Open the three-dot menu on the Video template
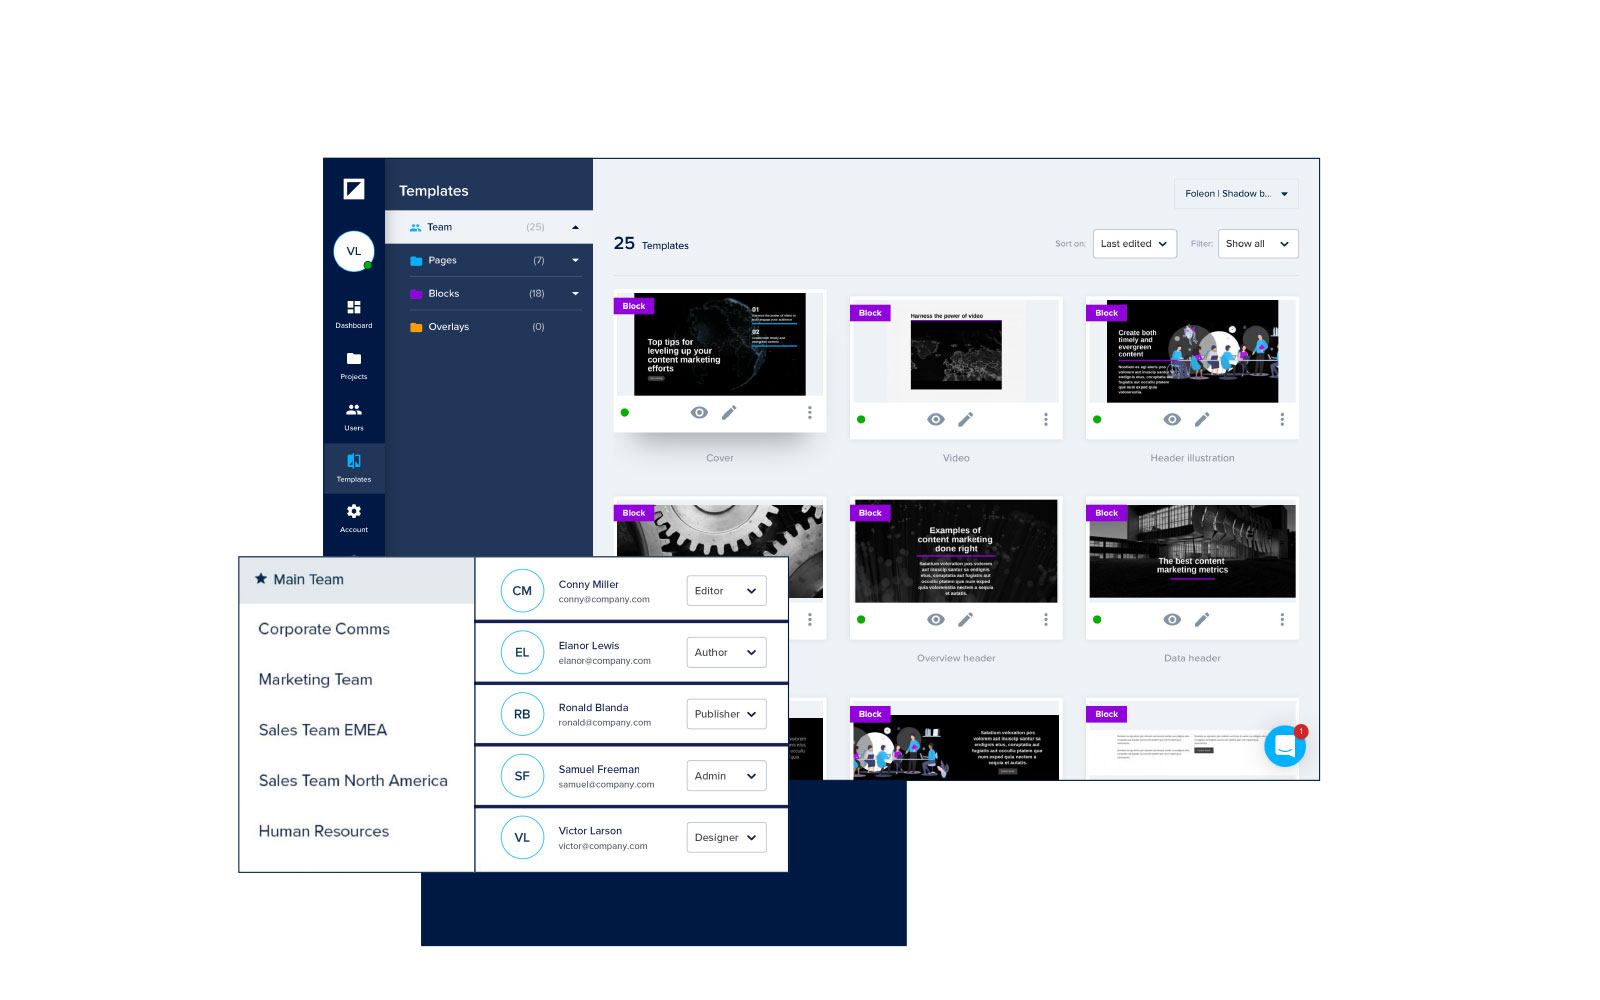The image size is (1600, 1000). pos(1046,420)
